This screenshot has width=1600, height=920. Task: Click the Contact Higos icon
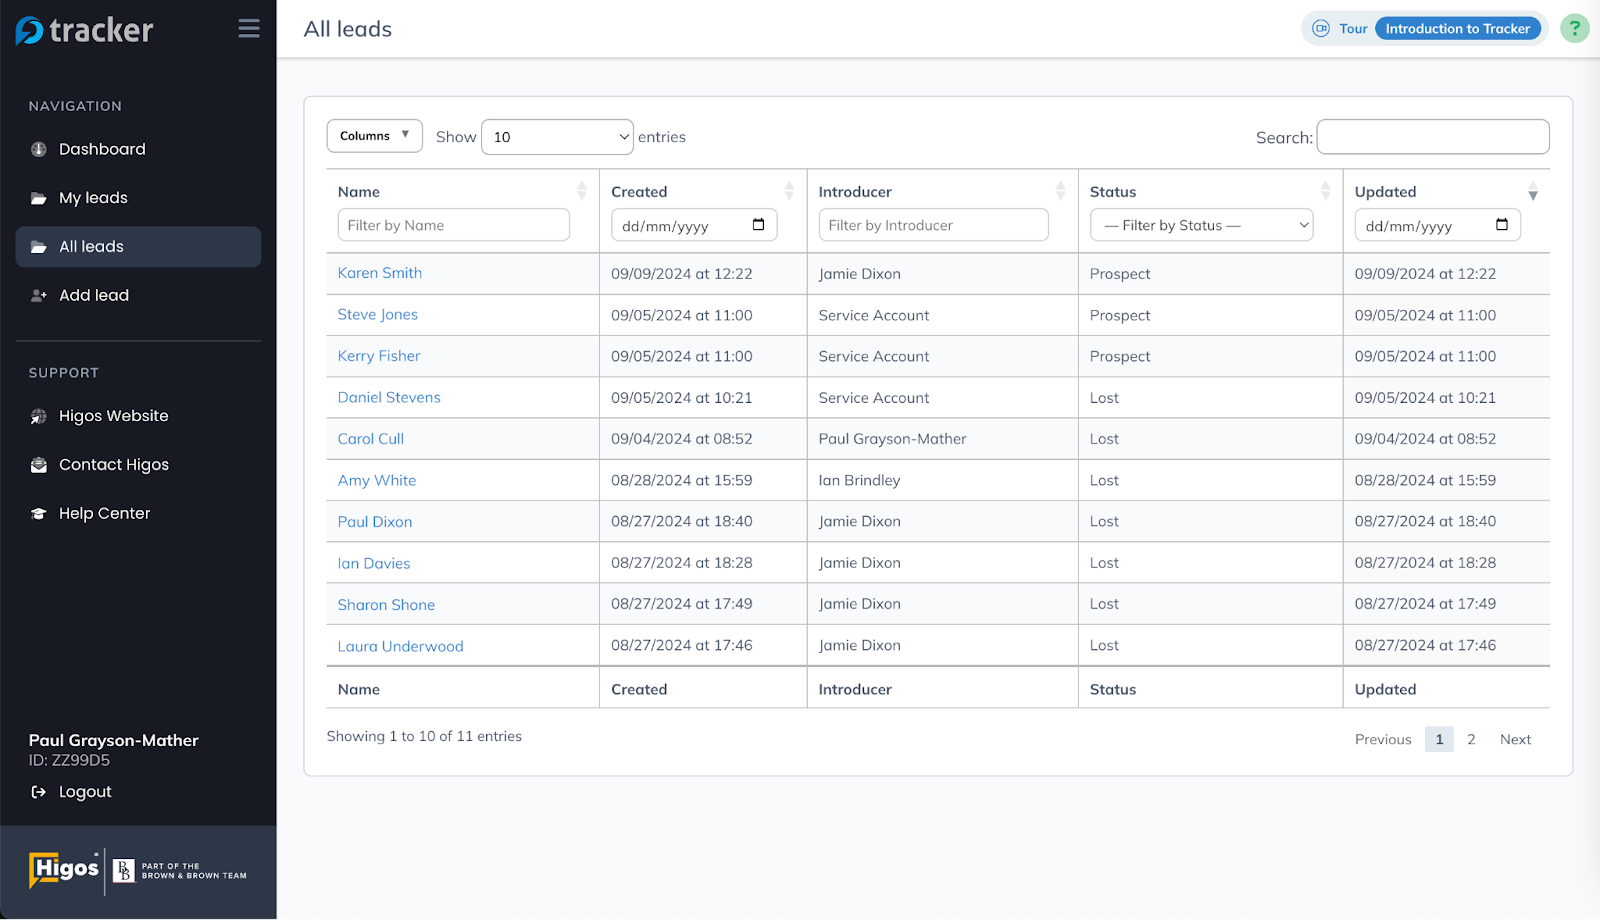click(37, 464)
